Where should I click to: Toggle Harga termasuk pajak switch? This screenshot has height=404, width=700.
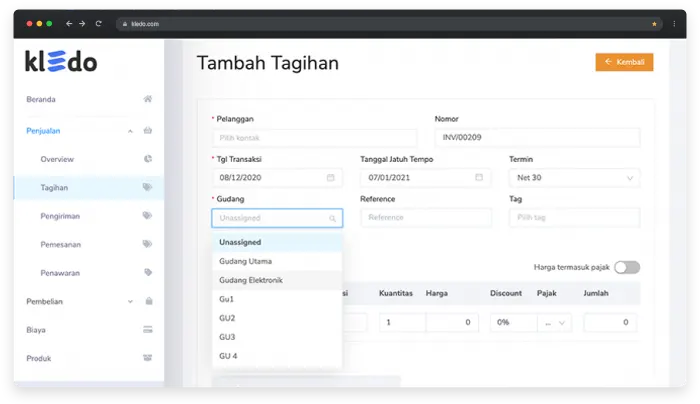[x=627, y=267]
